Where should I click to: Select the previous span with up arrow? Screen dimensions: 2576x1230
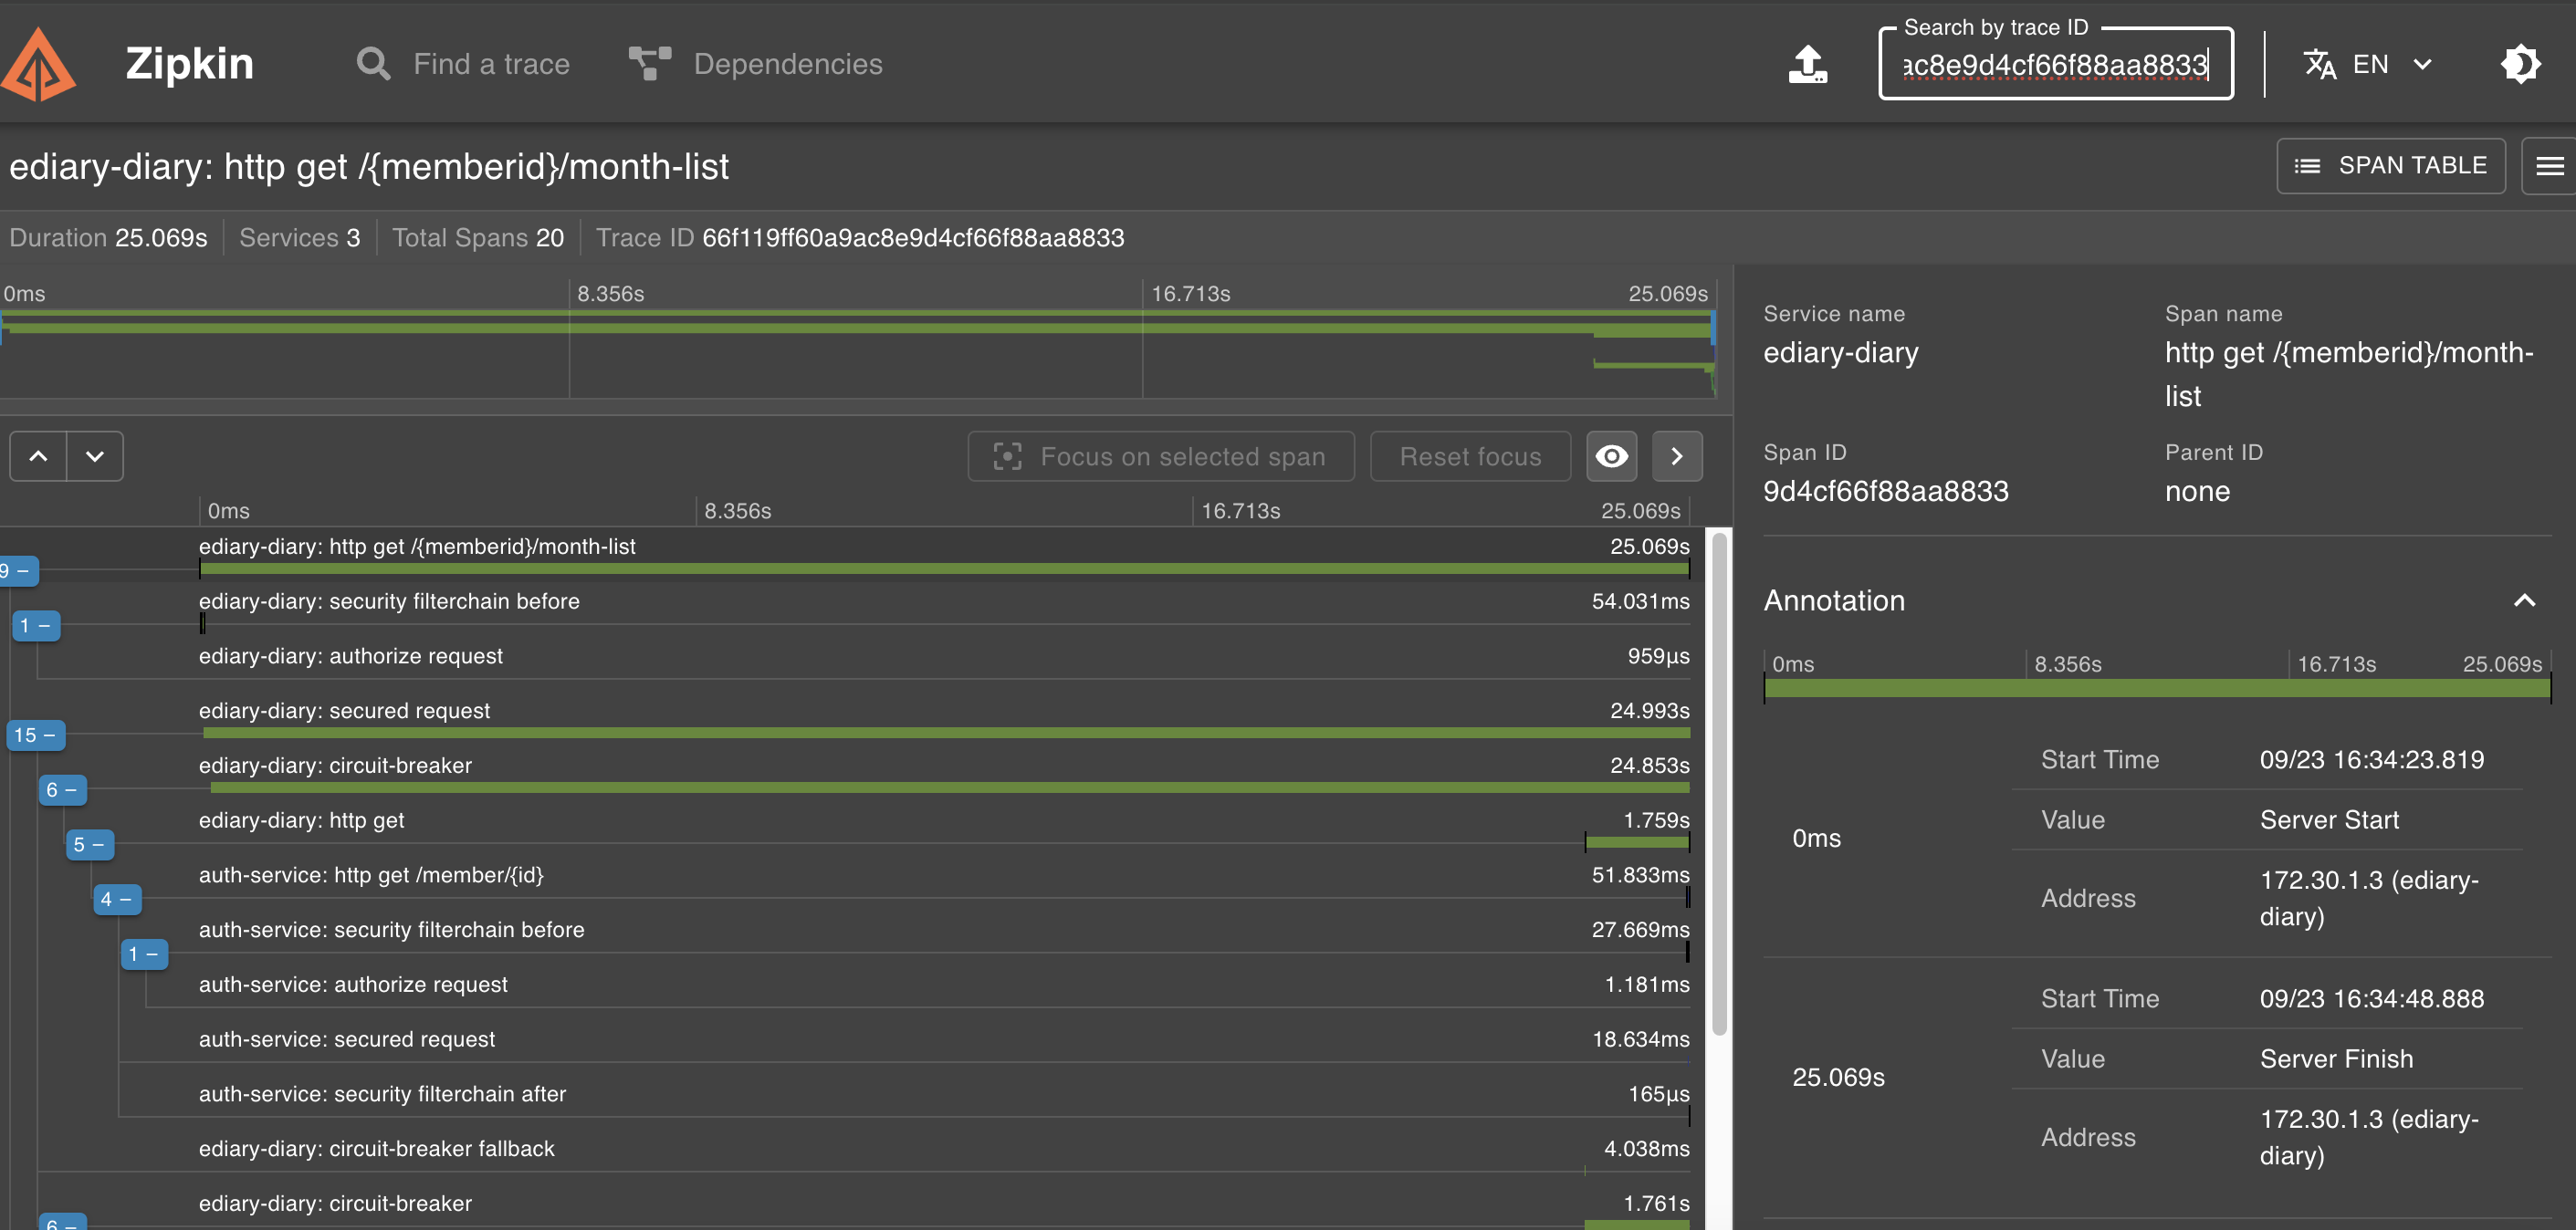pos(38,456)
